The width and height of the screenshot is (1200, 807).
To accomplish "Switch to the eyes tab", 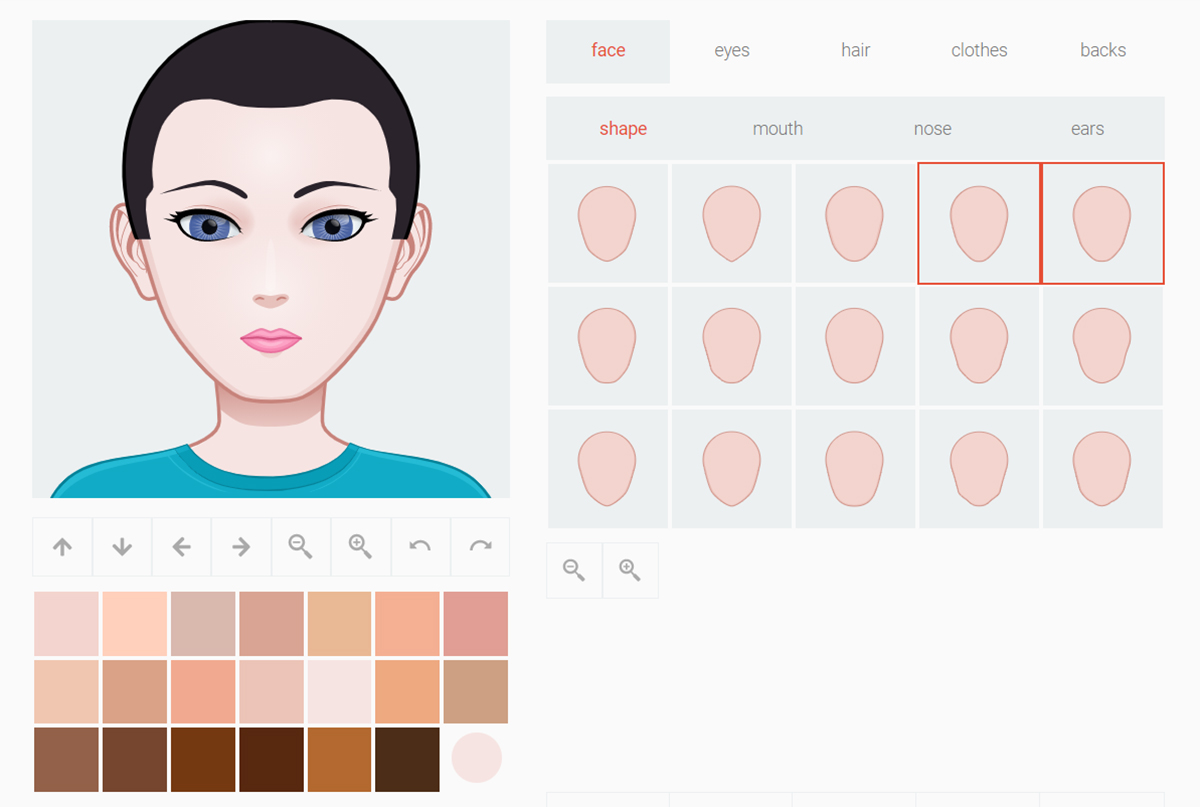I will [x=731, y=50].
